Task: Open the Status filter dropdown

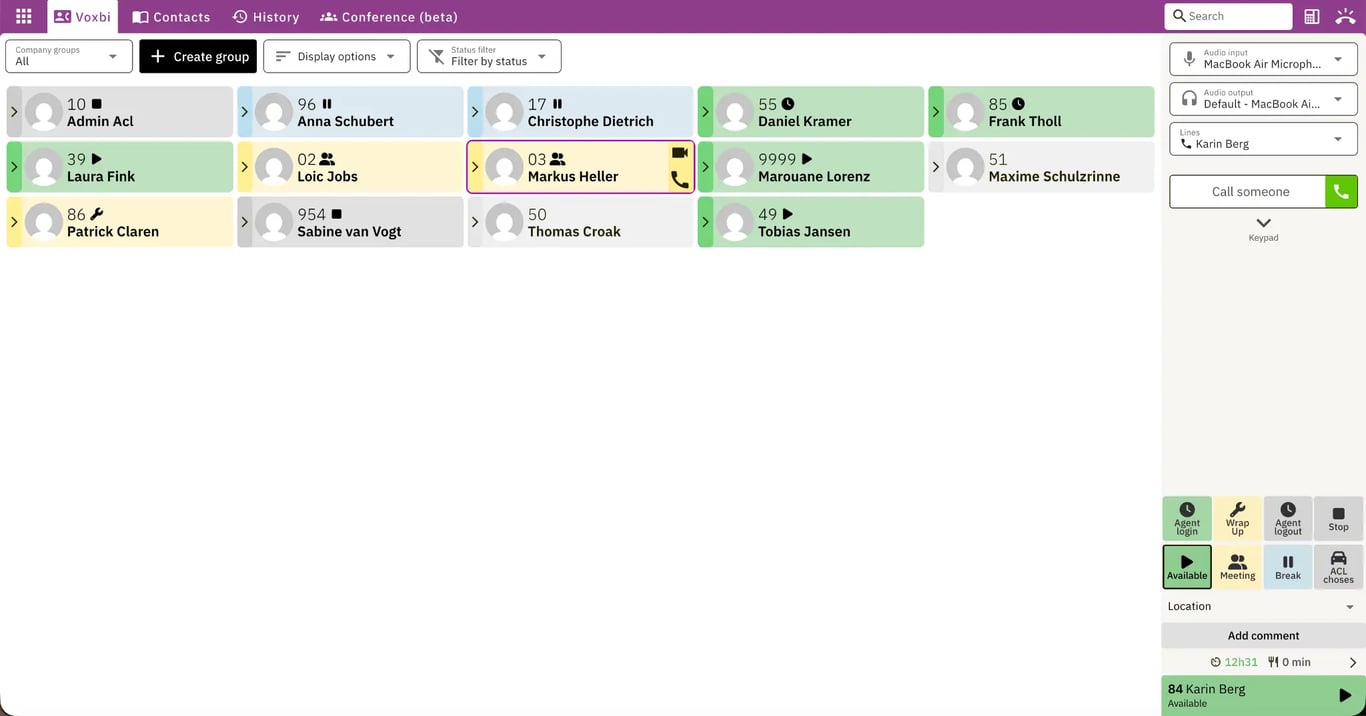Action: pos(489,56)
